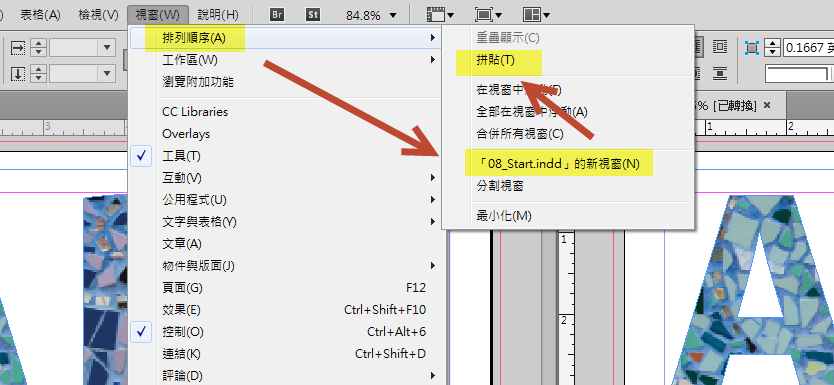Open the arrange documents icon menu
The image size is (834, 385).
[536, 15]
